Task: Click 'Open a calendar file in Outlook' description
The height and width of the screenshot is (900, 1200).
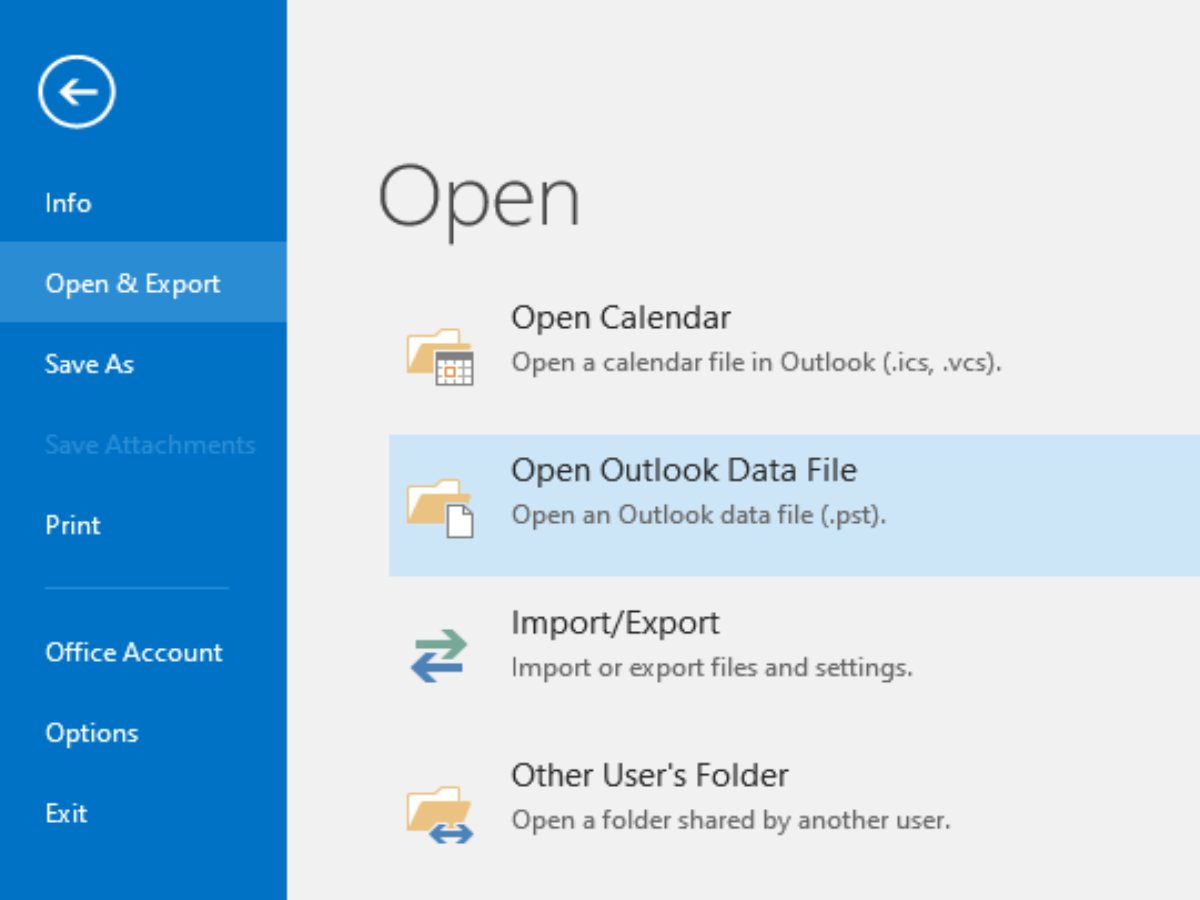Action: tap(757, 362)
